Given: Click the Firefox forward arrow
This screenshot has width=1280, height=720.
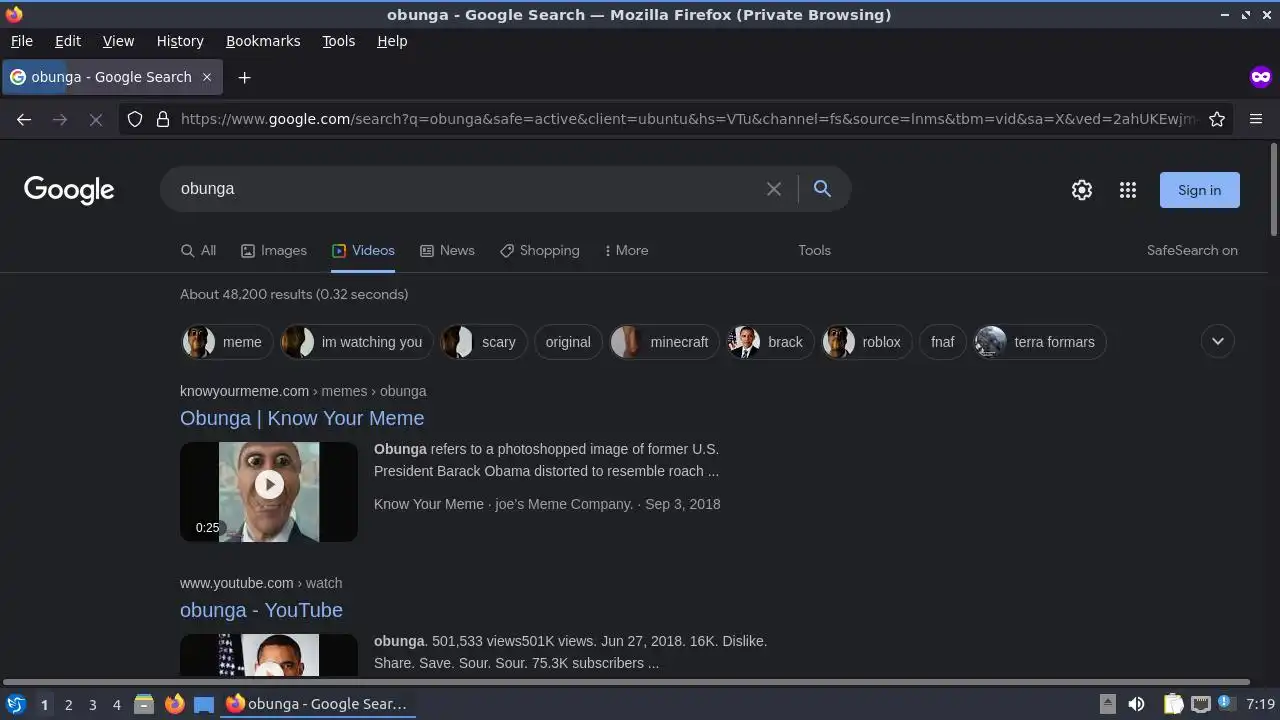Looking at the screenshot, I should tap(60, 119).
